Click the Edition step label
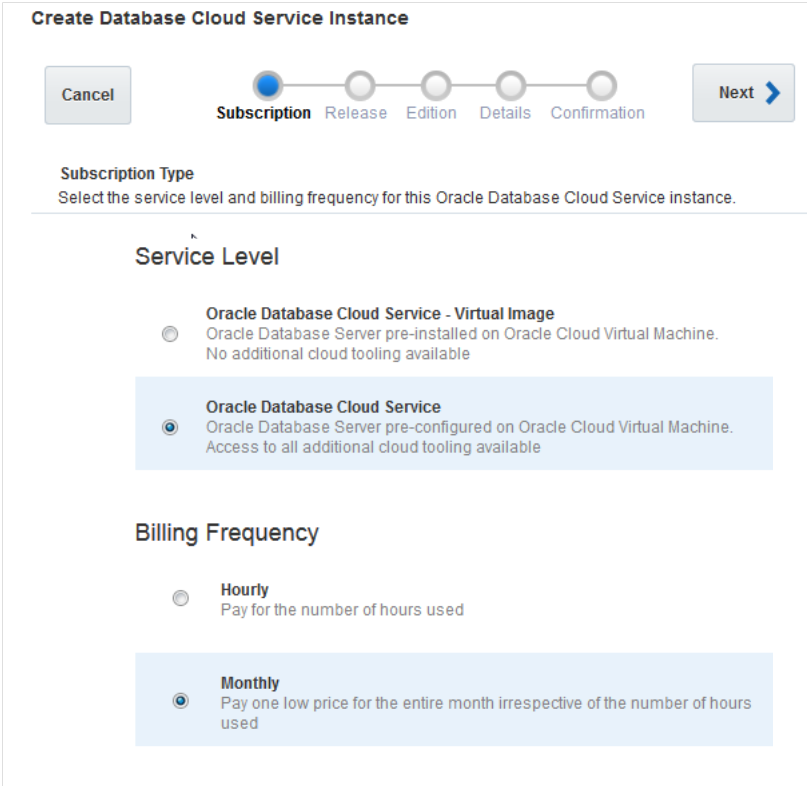 pyautogui.click(x=431, y=113)
